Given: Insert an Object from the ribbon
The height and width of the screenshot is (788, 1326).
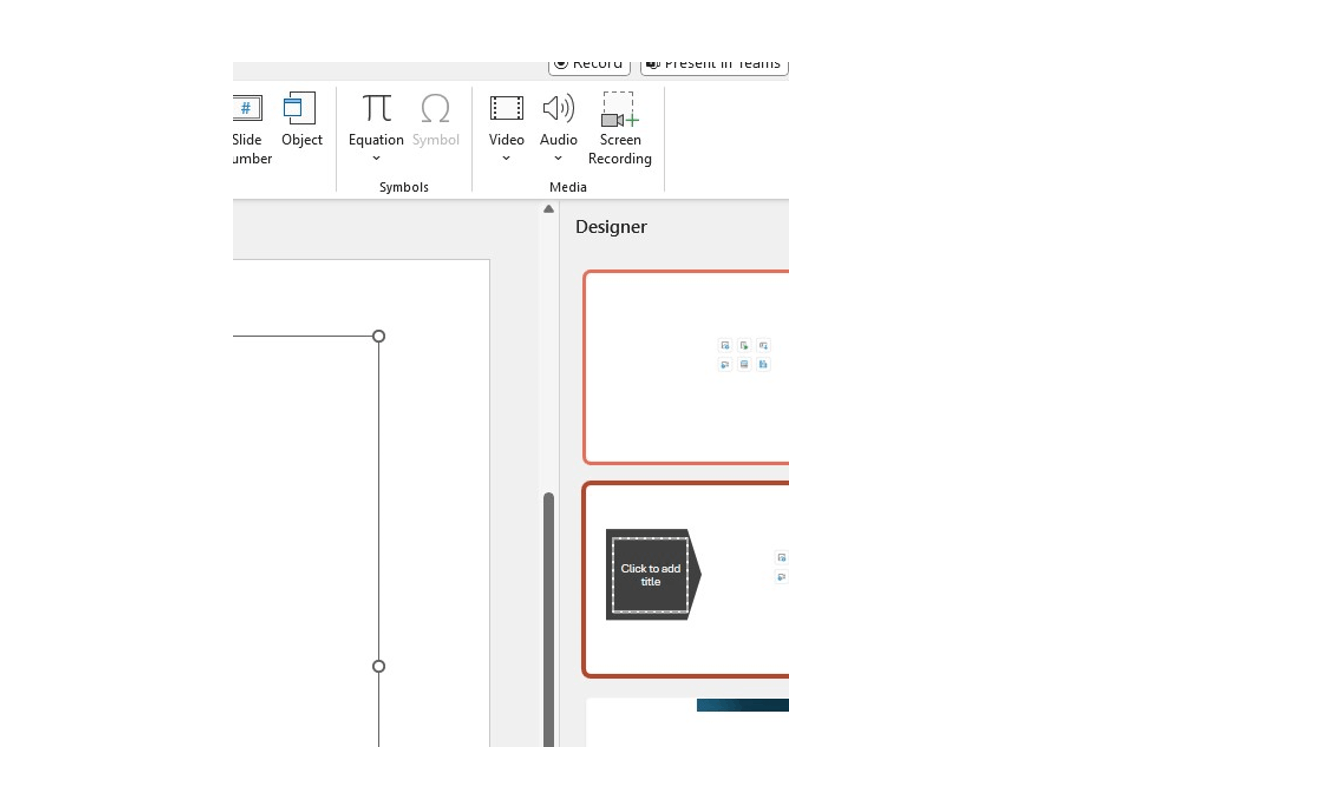Looking at the screenshot, I should point(301,121).
